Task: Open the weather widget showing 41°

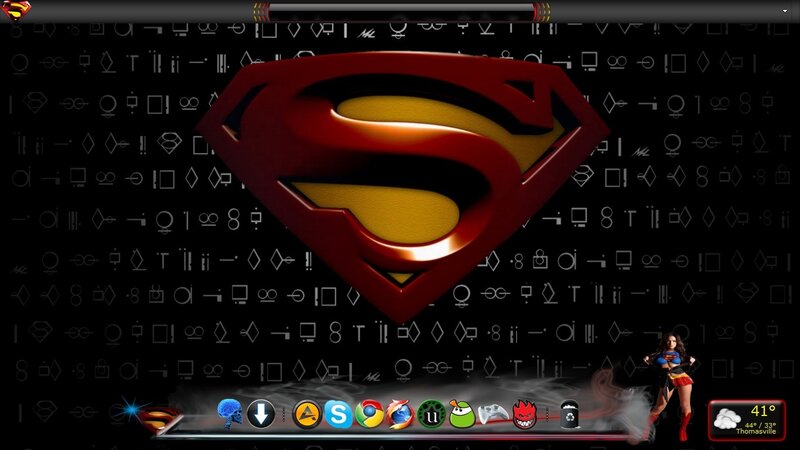Action: pos(746,420)
